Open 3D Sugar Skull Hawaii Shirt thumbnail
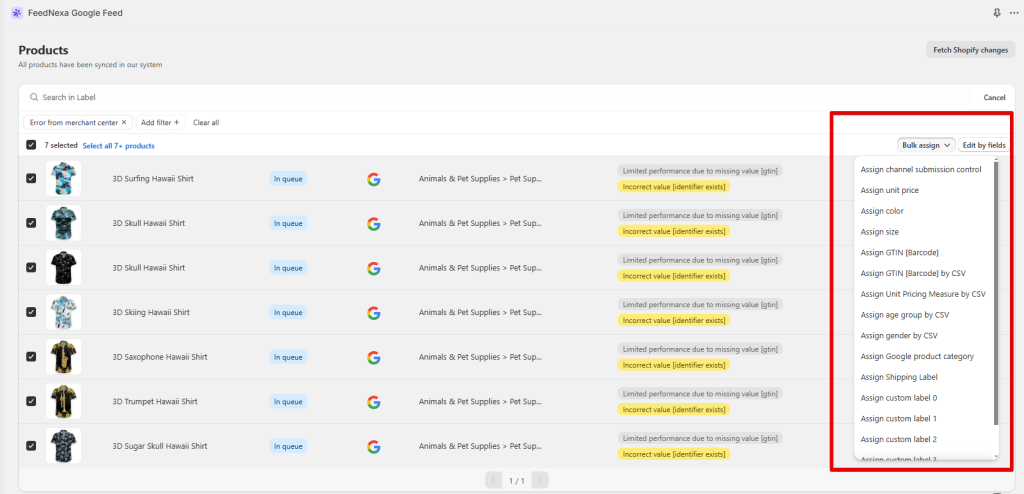 [63, 446]
